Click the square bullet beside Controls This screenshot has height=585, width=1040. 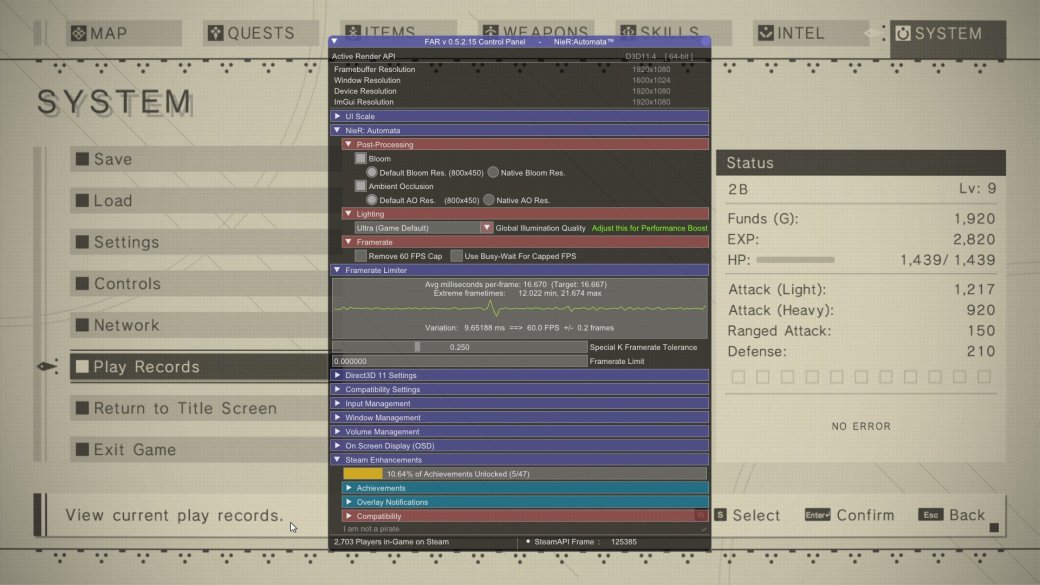click(82, 284)
